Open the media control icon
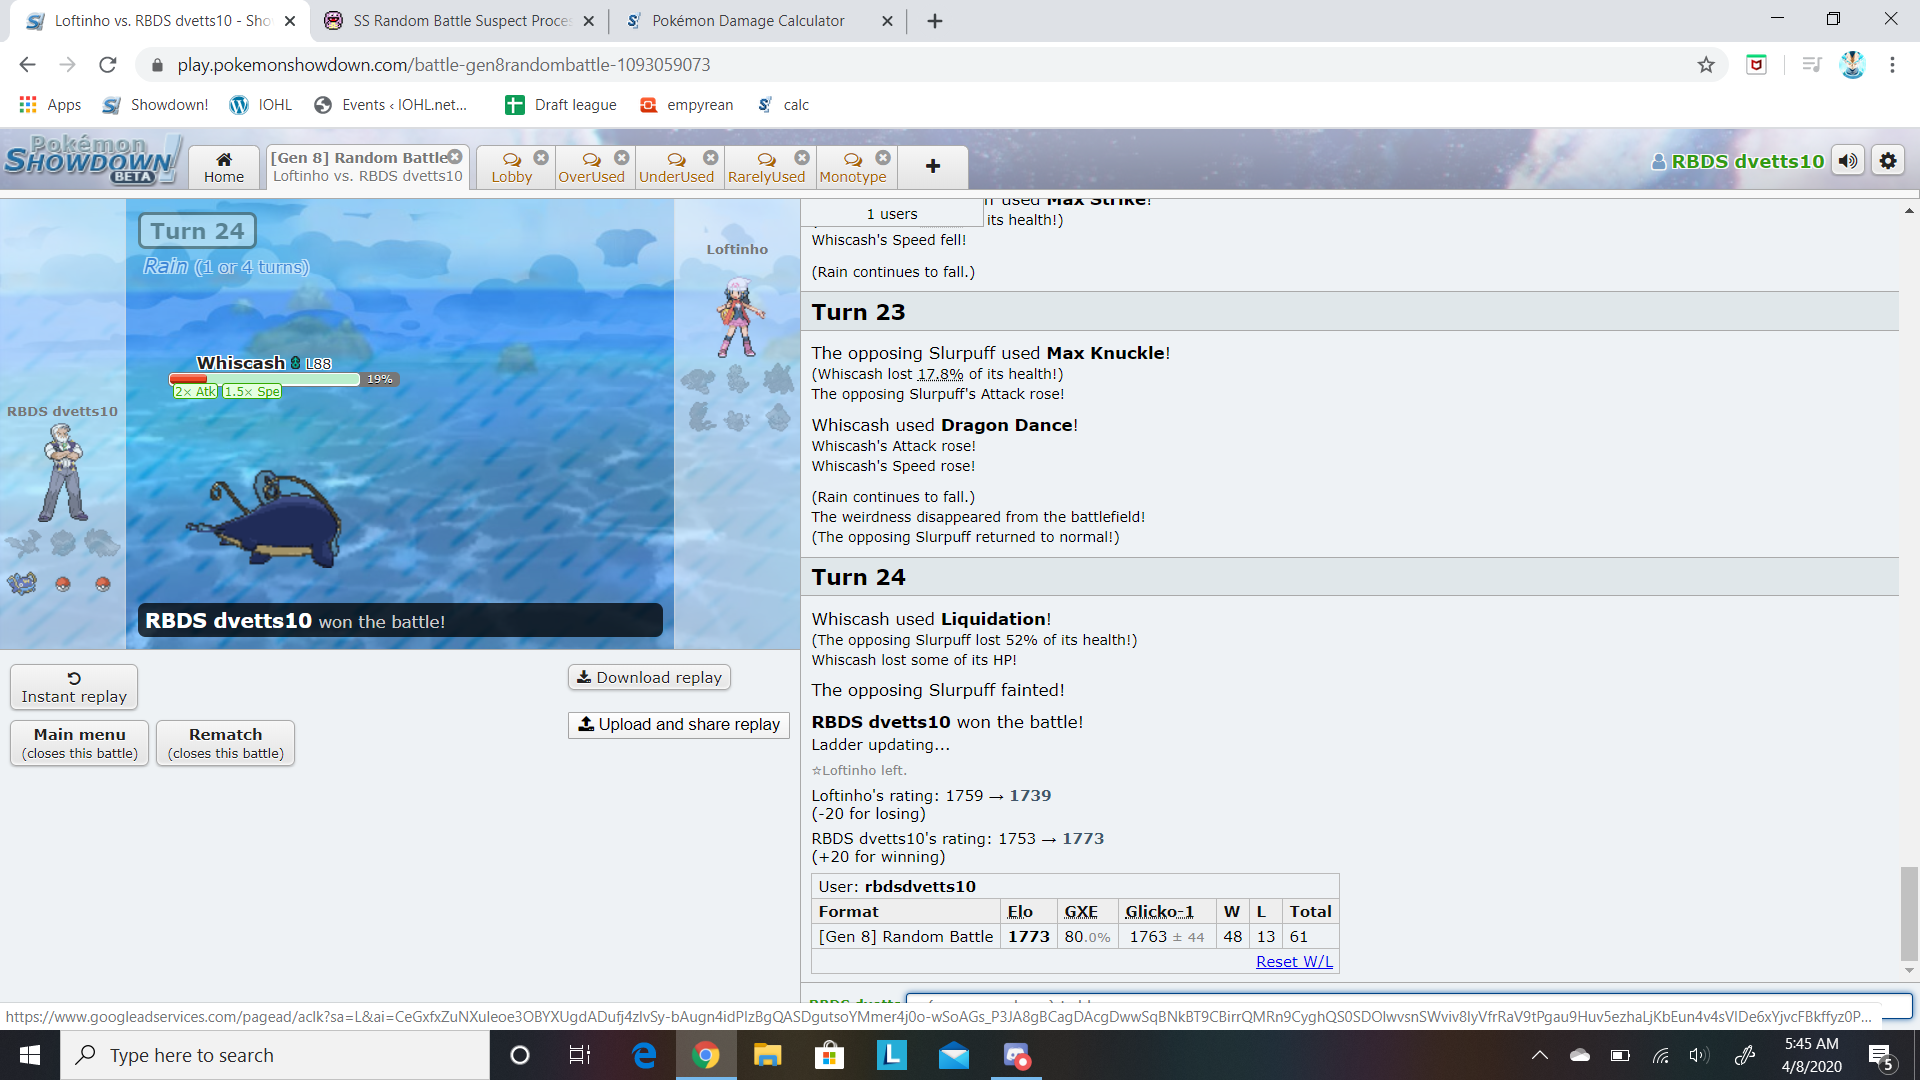 click(1811, 64)
